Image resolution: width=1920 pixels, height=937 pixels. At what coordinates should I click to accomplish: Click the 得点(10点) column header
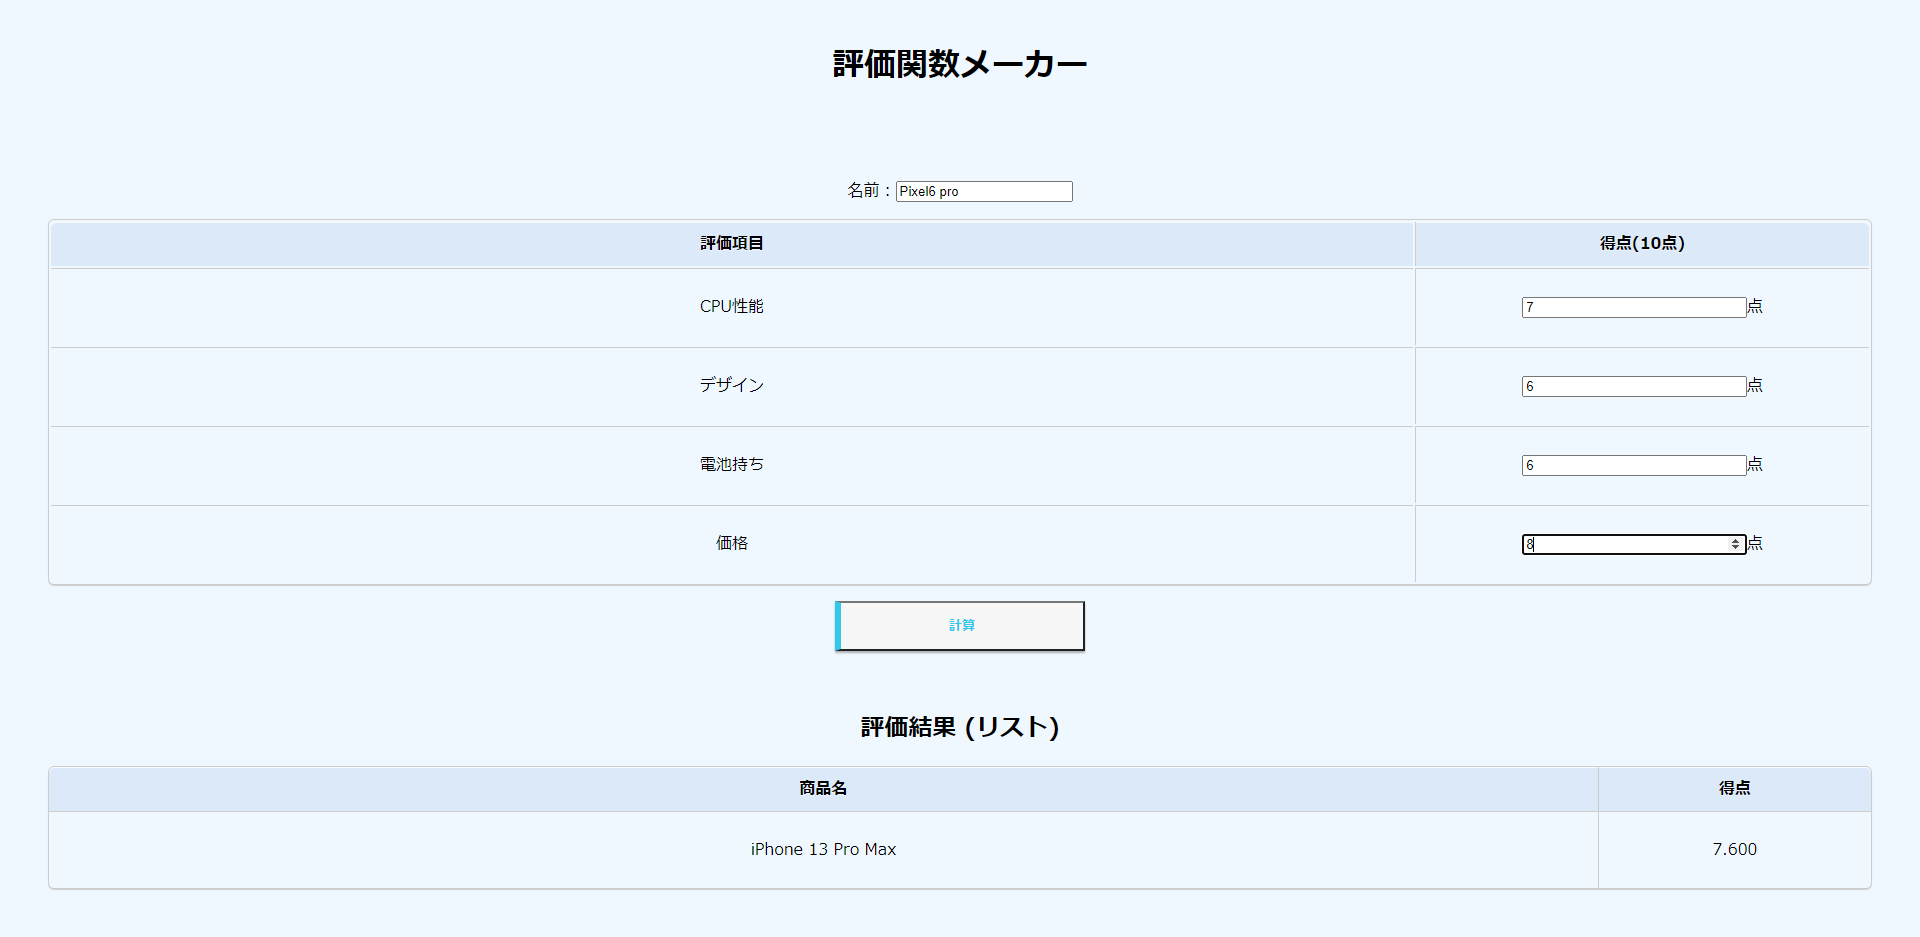tap(1642, 244)
